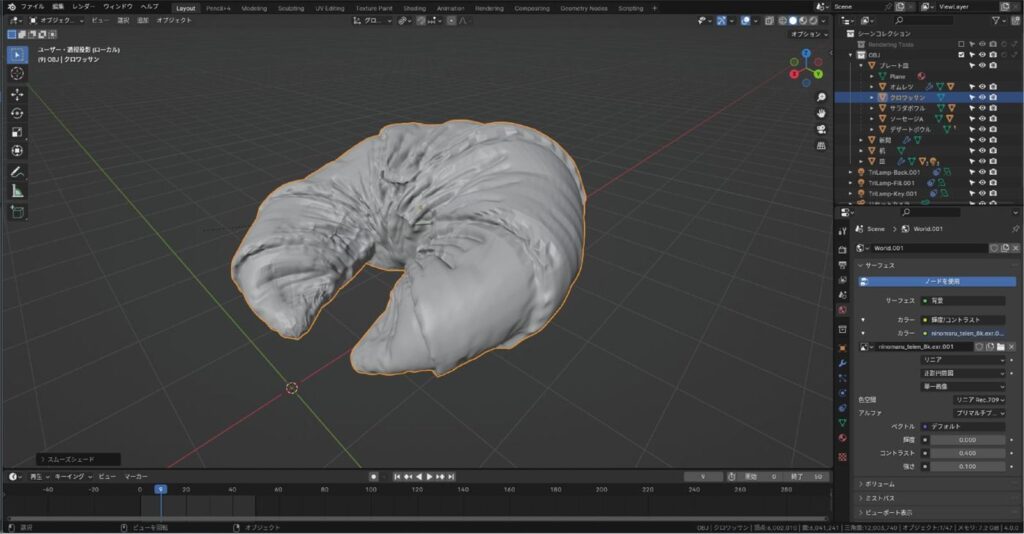
Task: Toggle OBJ collection exclude checkbox
Action: click(961, 55)
